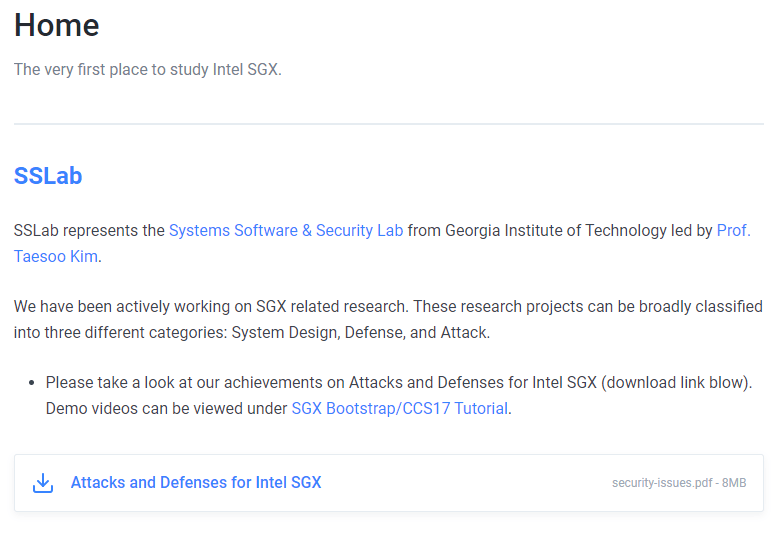Click the bullet text 'Please take a look at our achievements'
782x547 pixels.
pyautogui.click(x=399, y=395)
